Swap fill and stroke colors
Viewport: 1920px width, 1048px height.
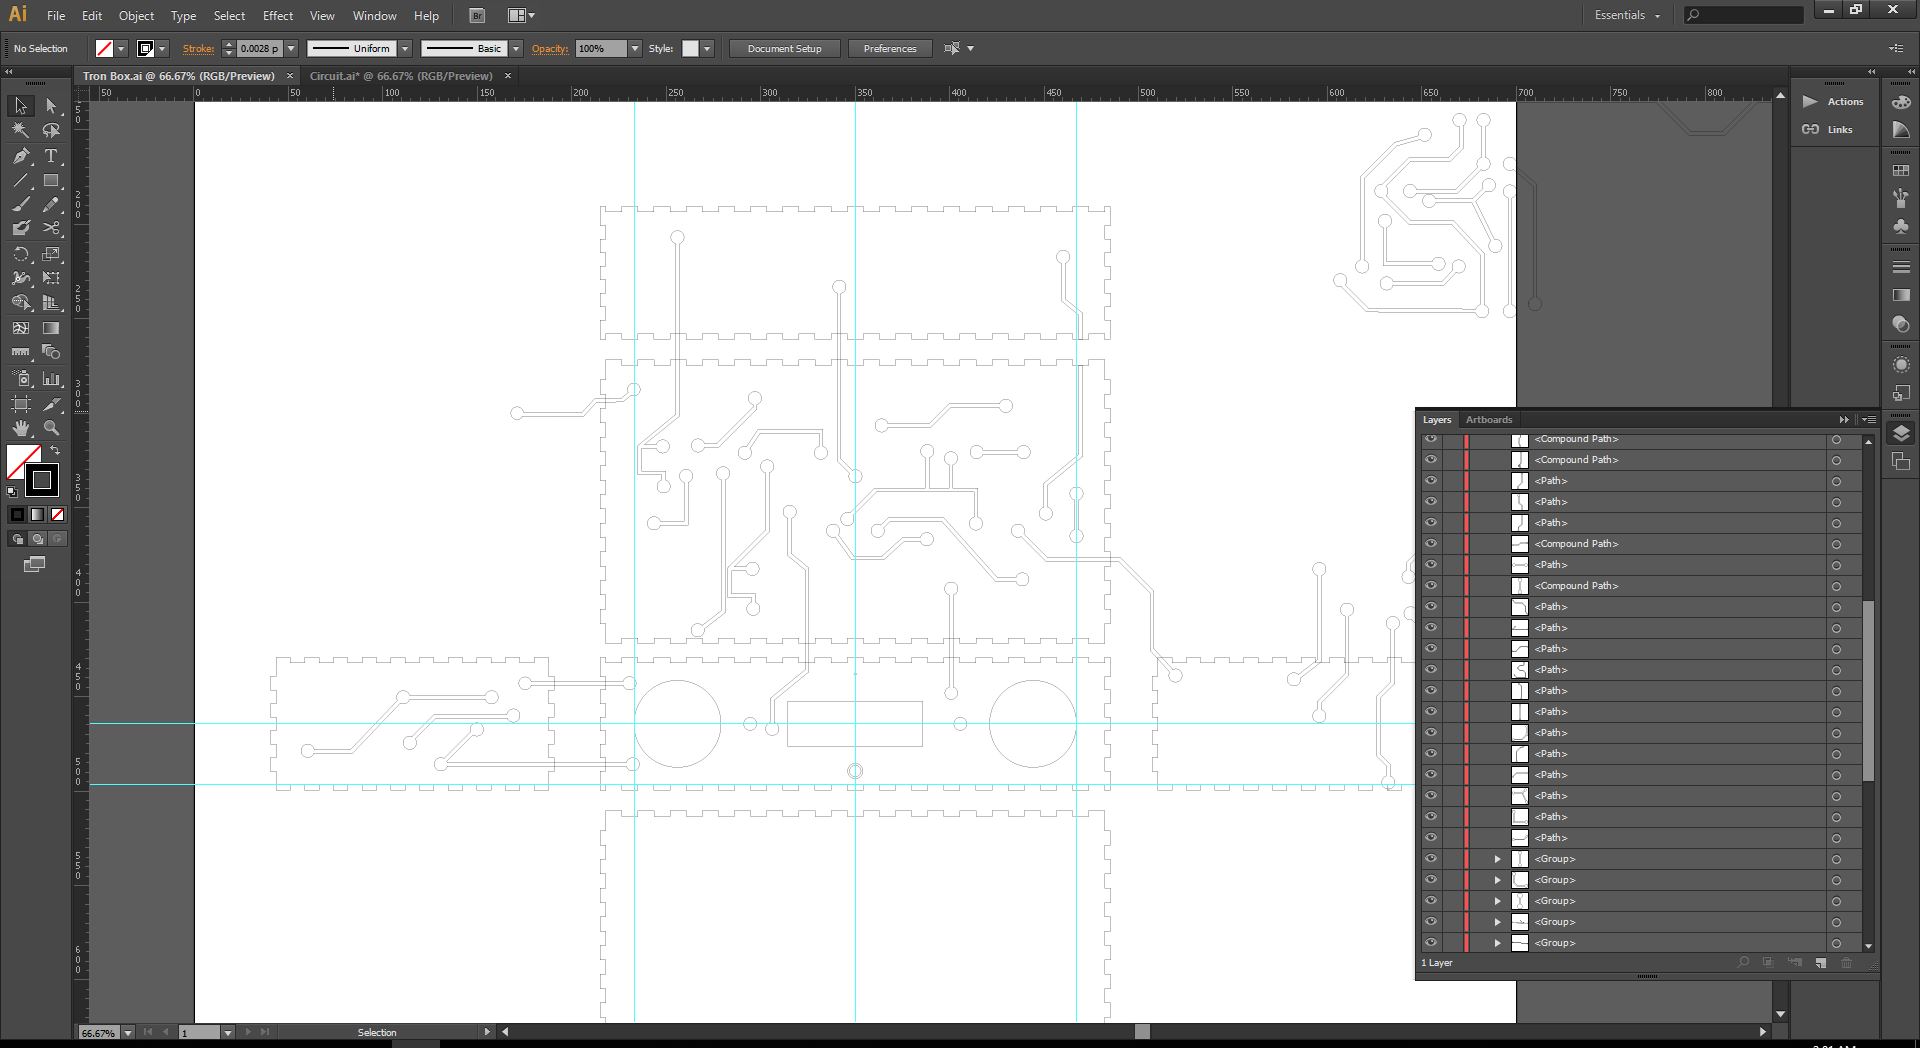click(x=55, y=451)
